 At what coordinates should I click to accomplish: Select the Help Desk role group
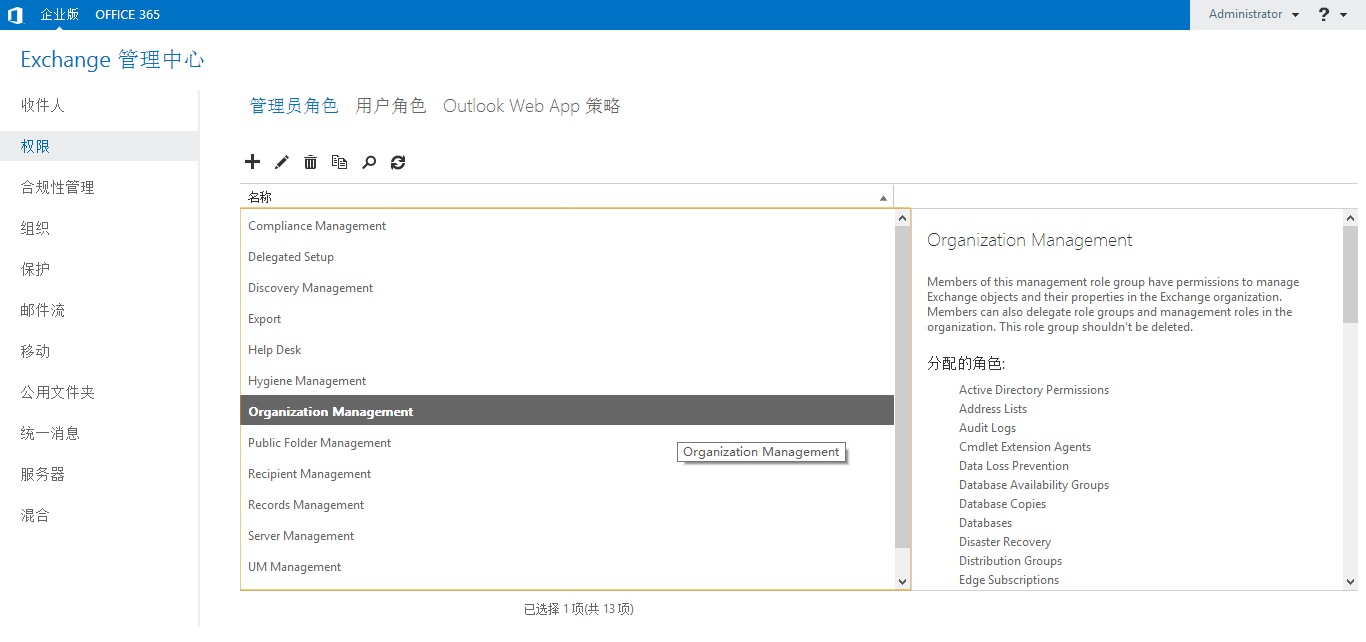point(567,350)
